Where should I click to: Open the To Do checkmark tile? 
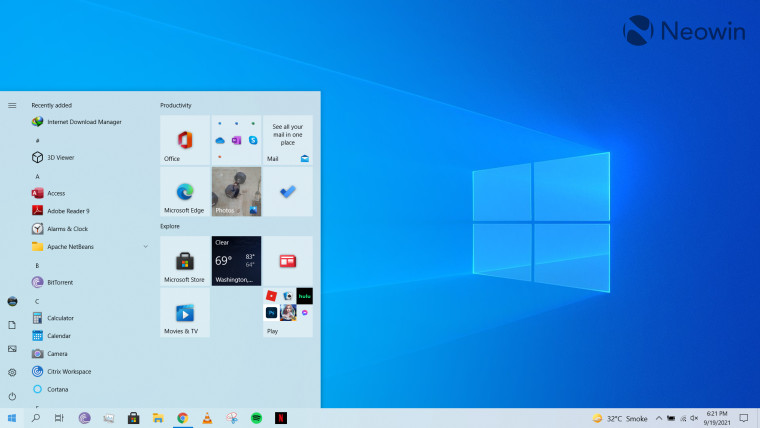tap(288, 191)
